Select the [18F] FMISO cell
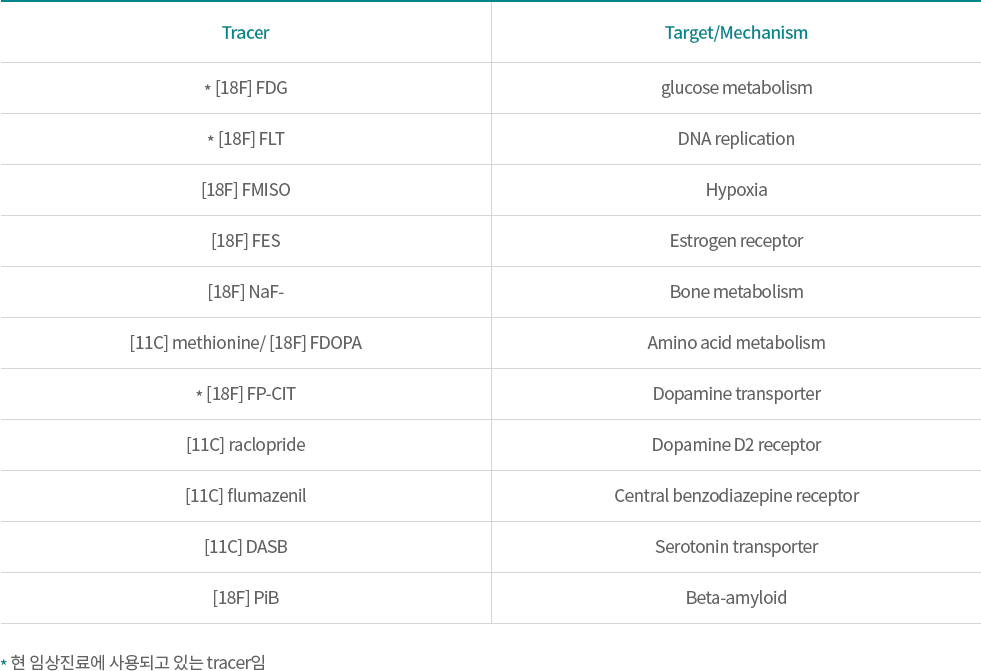Screen dimensions: 981x671 (245, 190)
